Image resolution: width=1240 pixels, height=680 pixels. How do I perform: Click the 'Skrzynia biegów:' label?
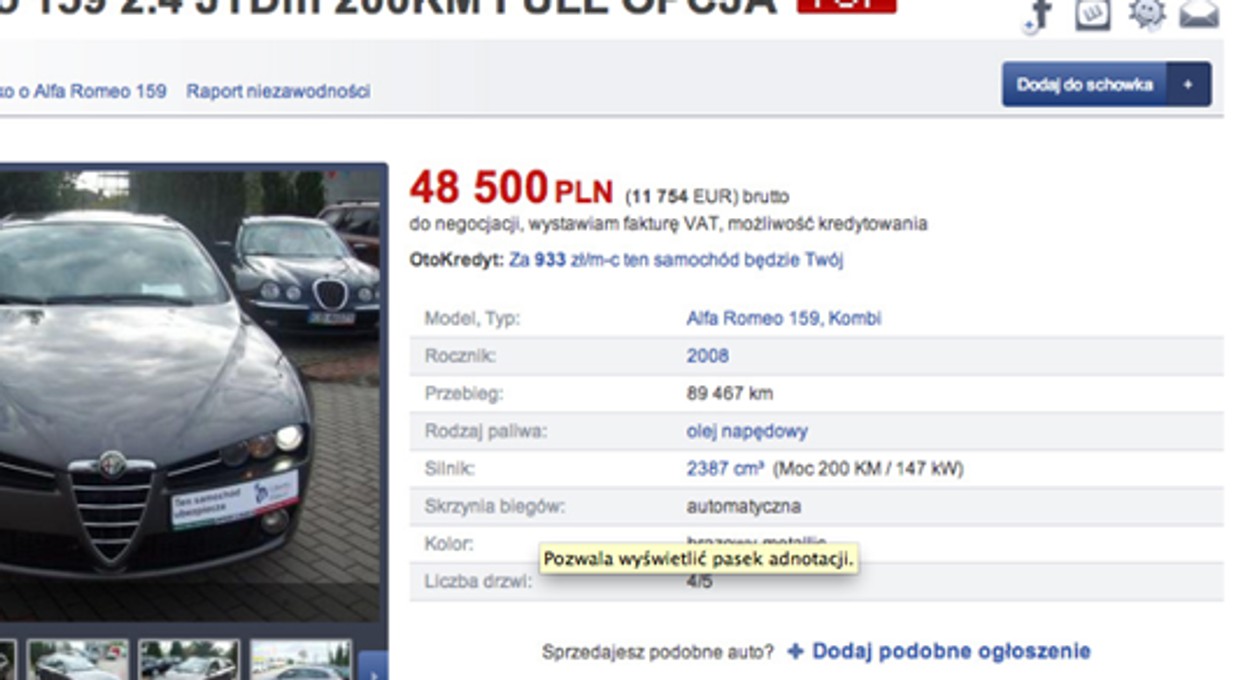coord(495,507)
